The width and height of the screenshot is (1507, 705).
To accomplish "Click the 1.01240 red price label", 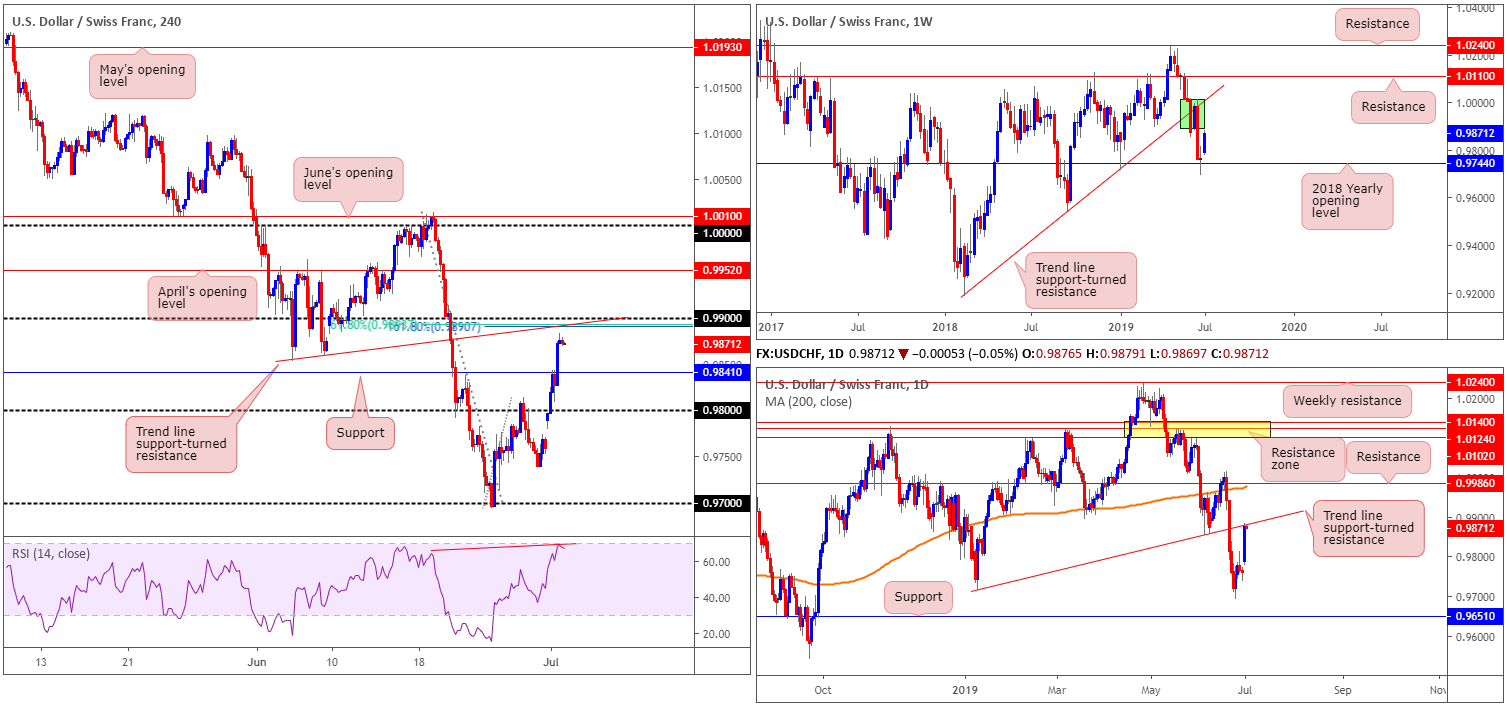I will pos(1474,439).
